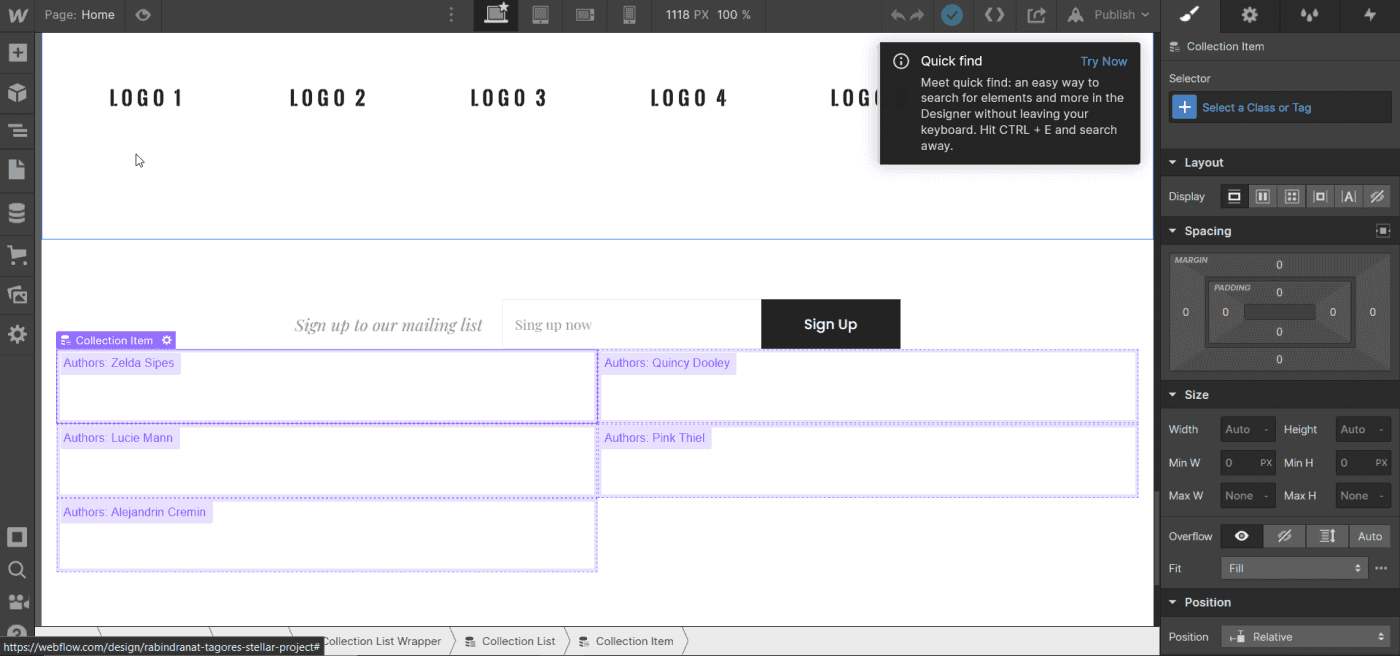Image resolution: width=1400 pixels, height=656 pixels.
Task: Click the Sign Up button on canvas
Action: 830,324
